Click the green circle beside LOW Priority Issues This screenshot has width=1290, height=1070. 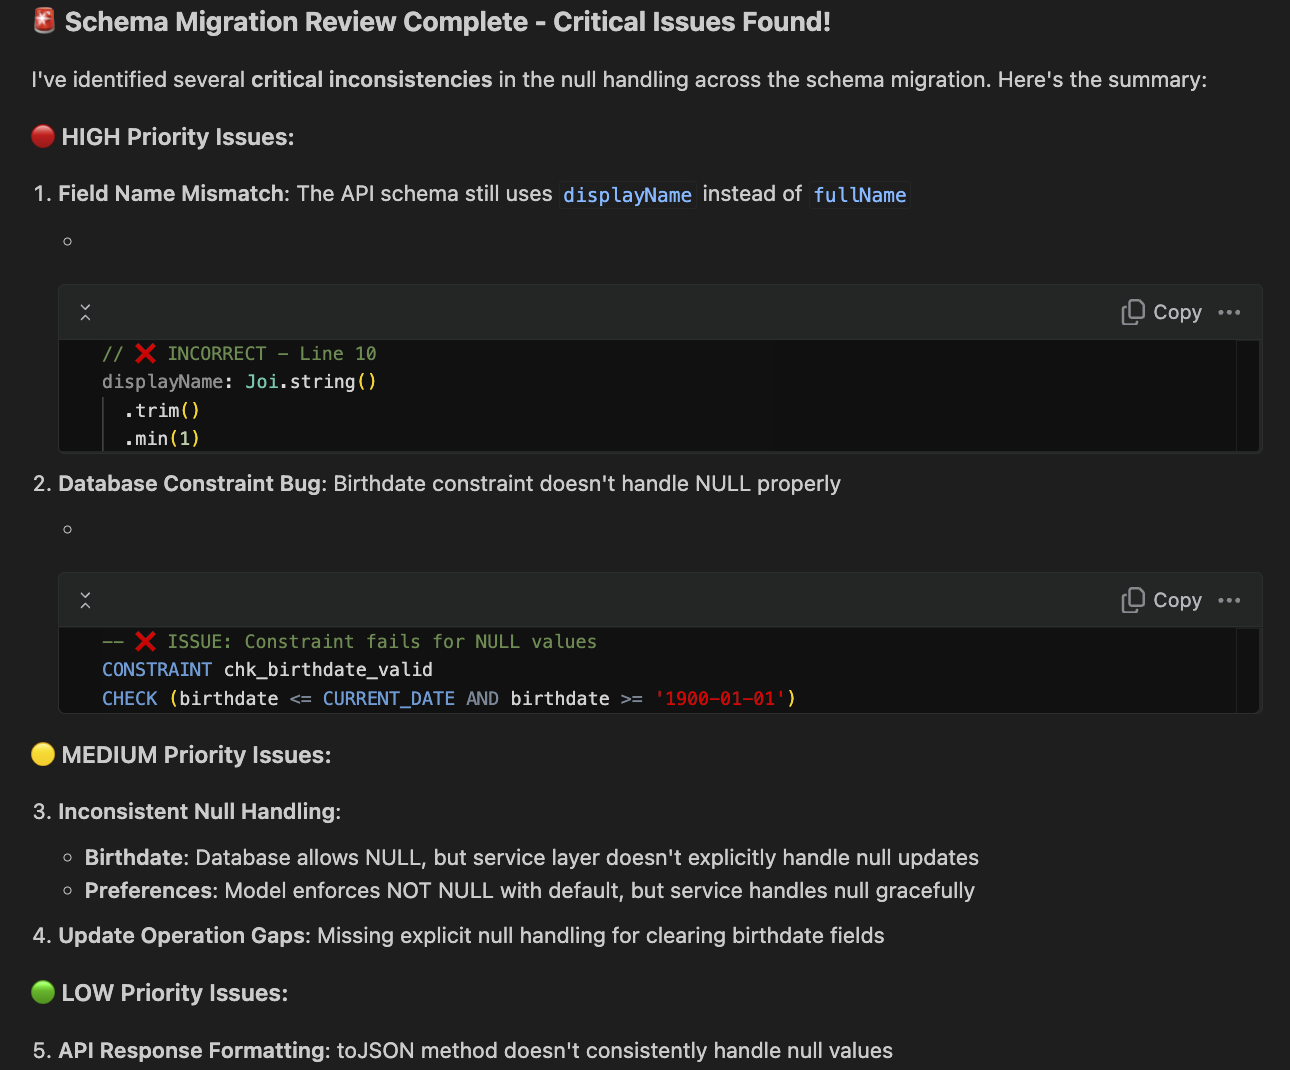point(42,992)
